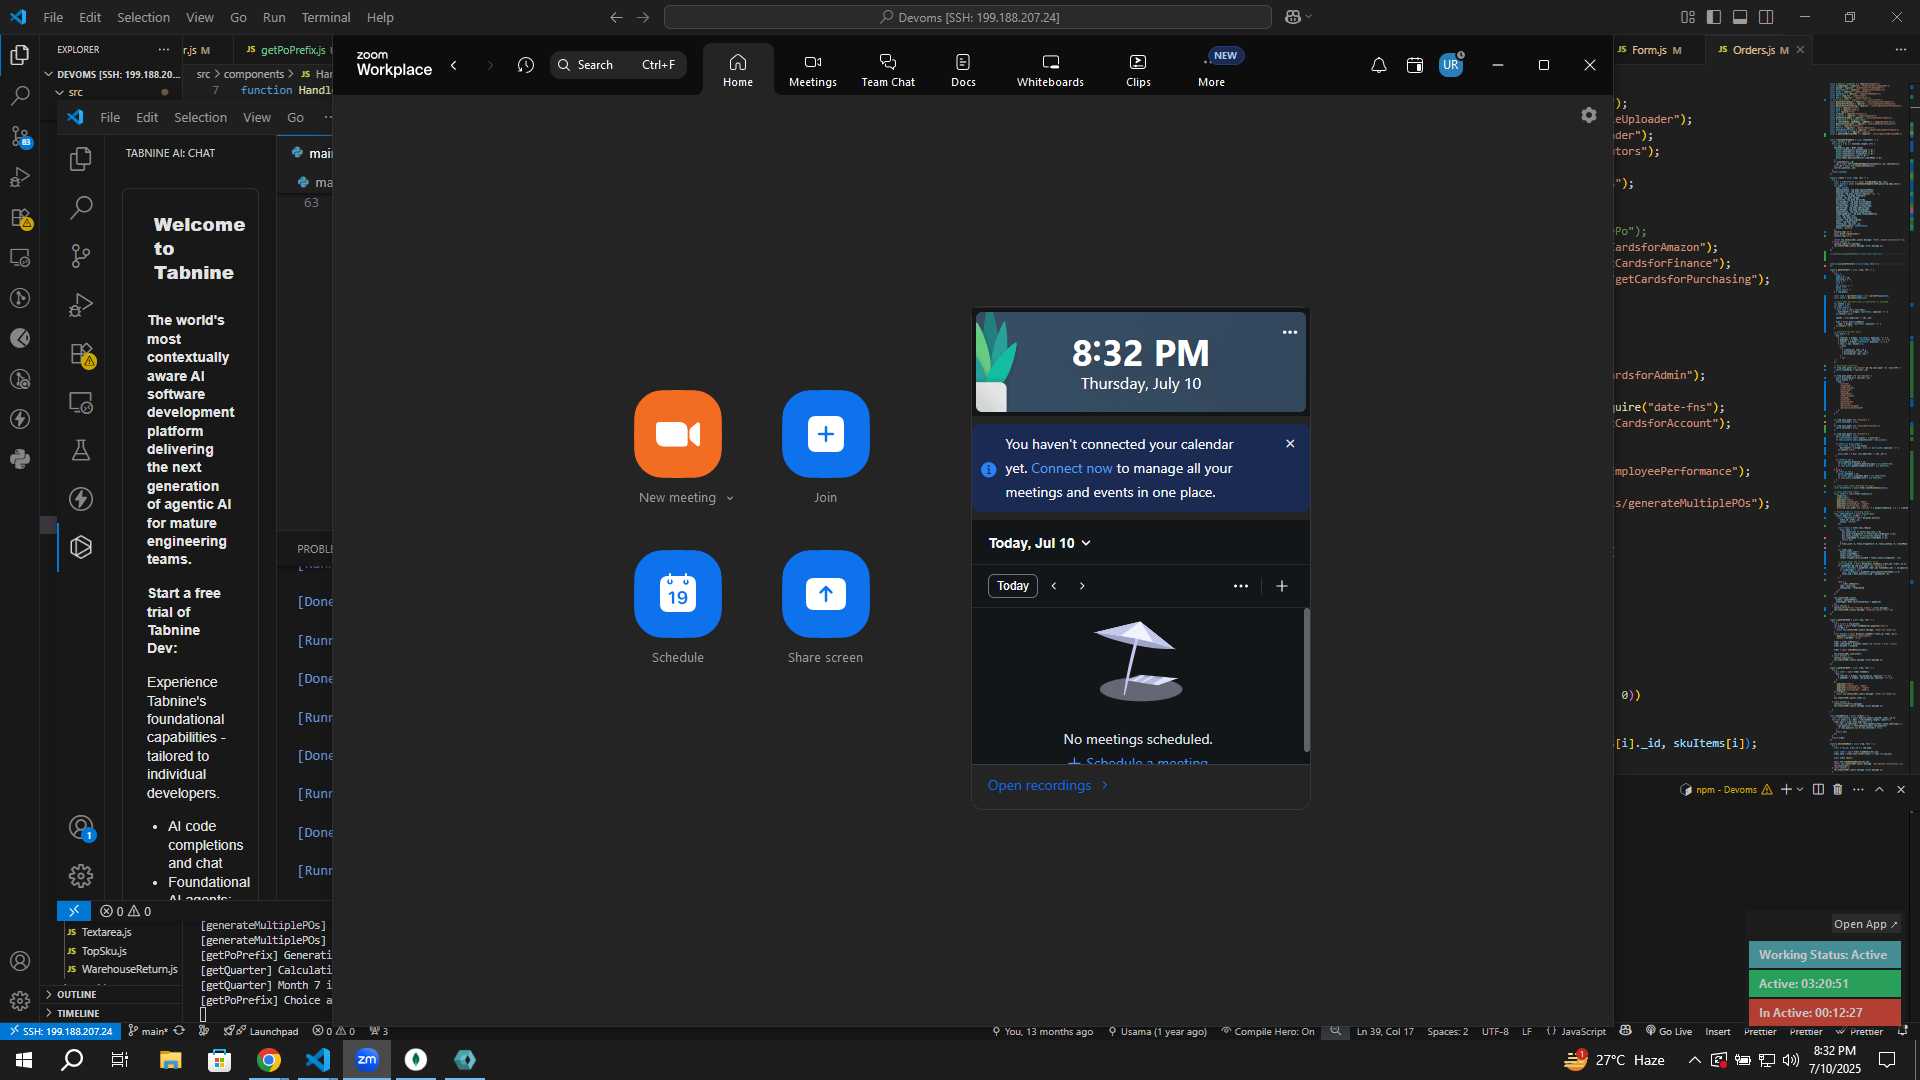Open VS Code Explorer icon in activity bar
The width and height of the screenshot is (1920, 1080).
19,55
